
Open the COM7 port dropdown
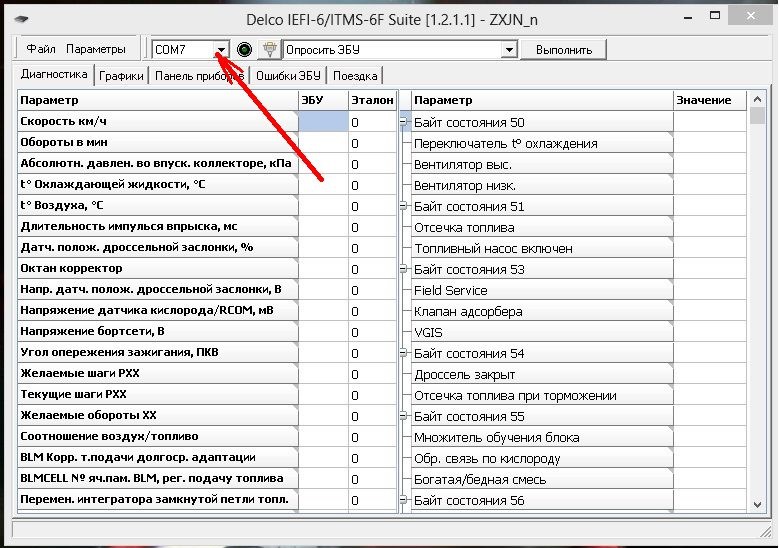click(221, 49)
